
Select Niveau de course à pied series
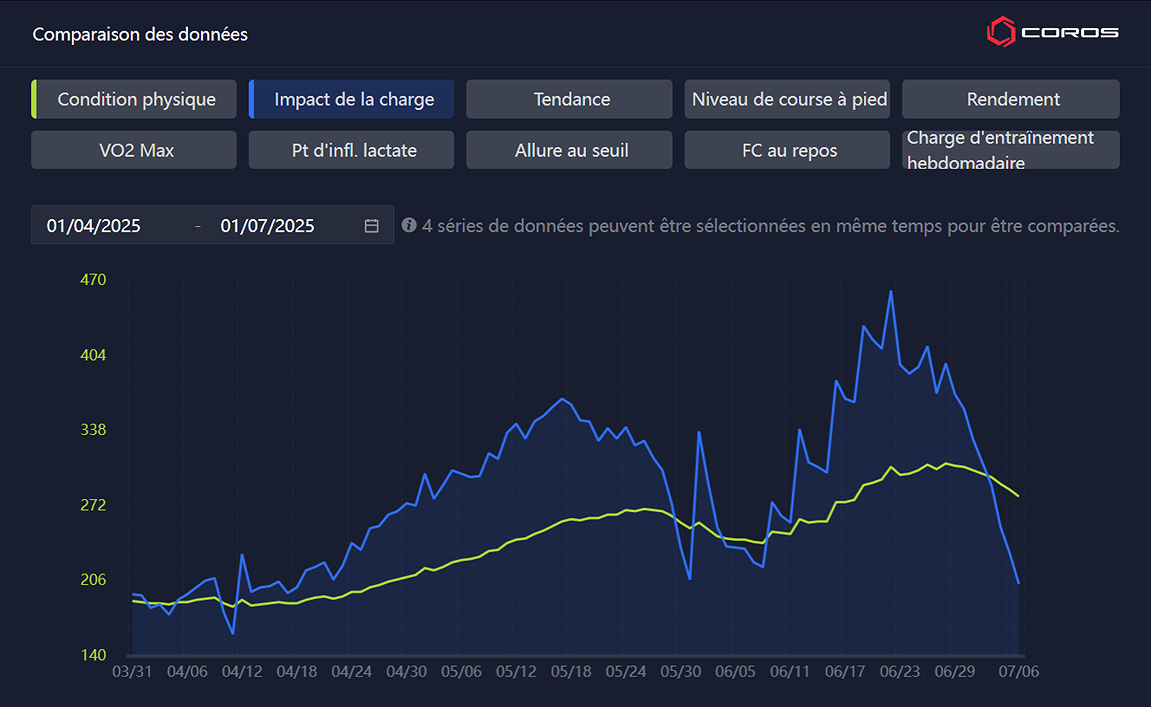tap(787, 99)
